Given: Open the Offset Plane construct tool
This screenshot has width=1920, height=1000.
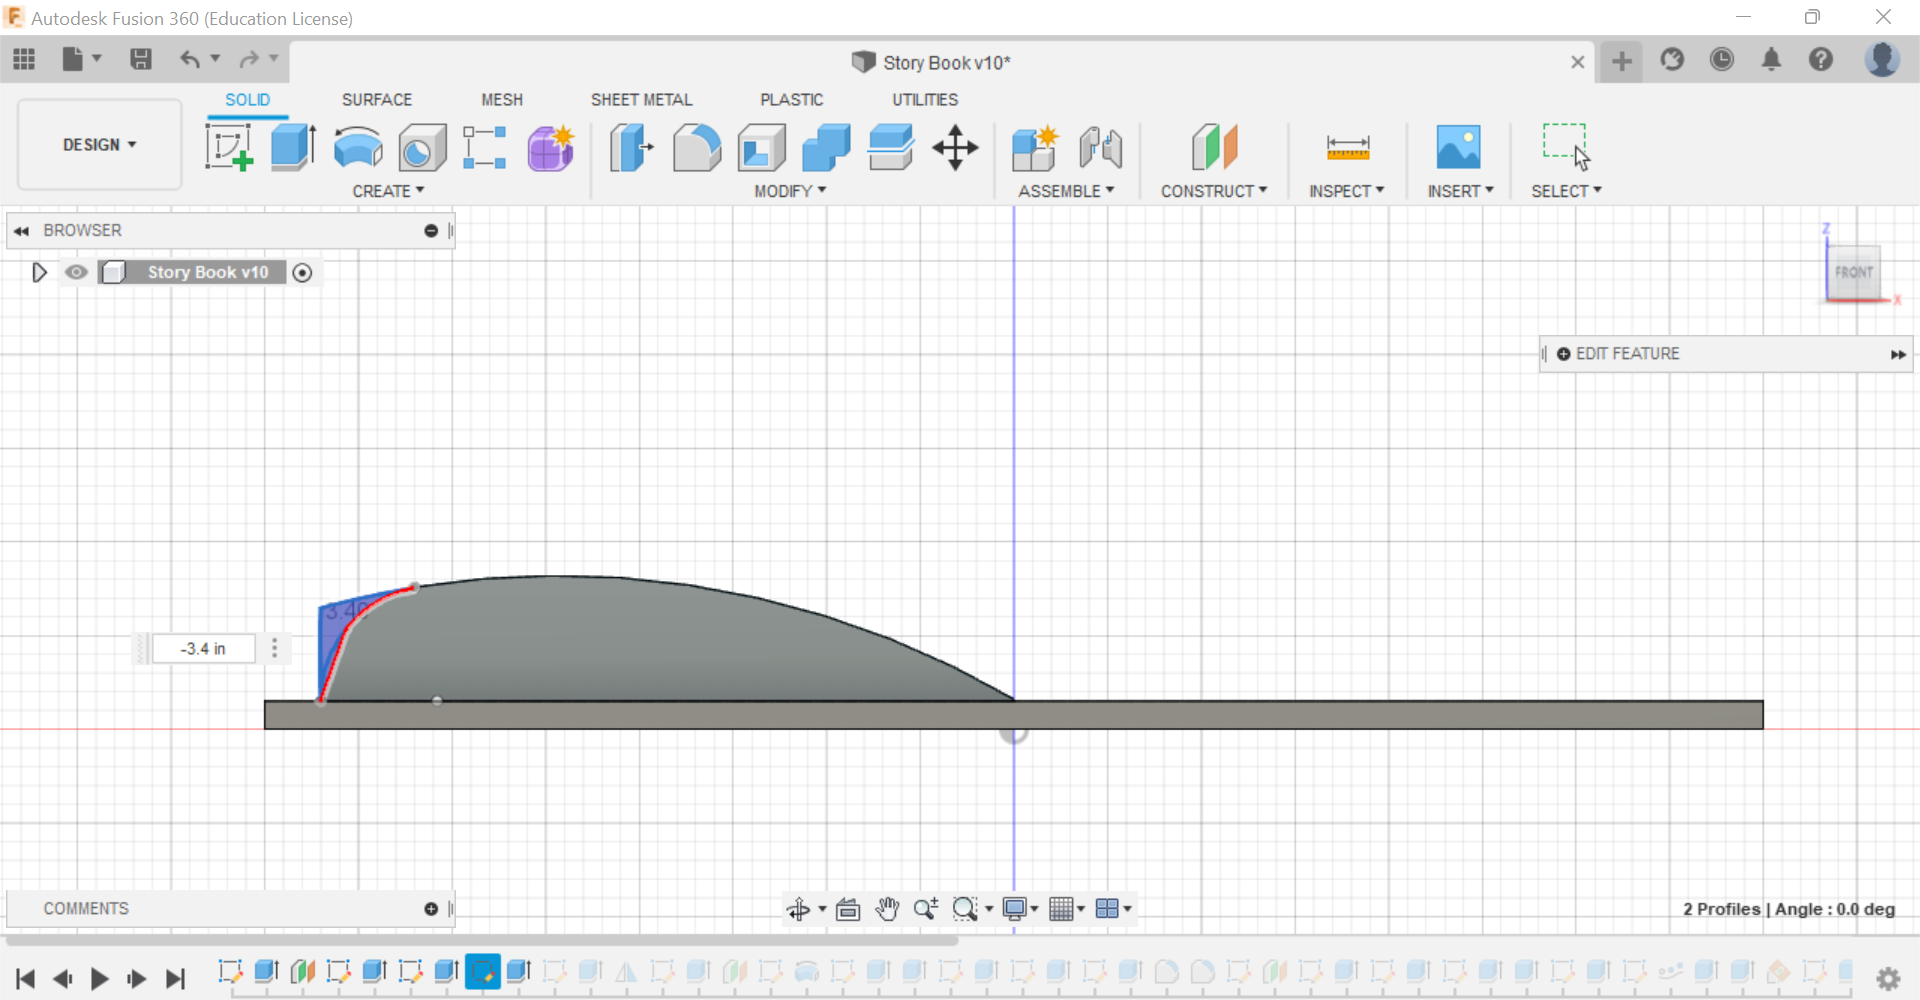Looking at the screenshot, I should click(x=1215, y=147).
